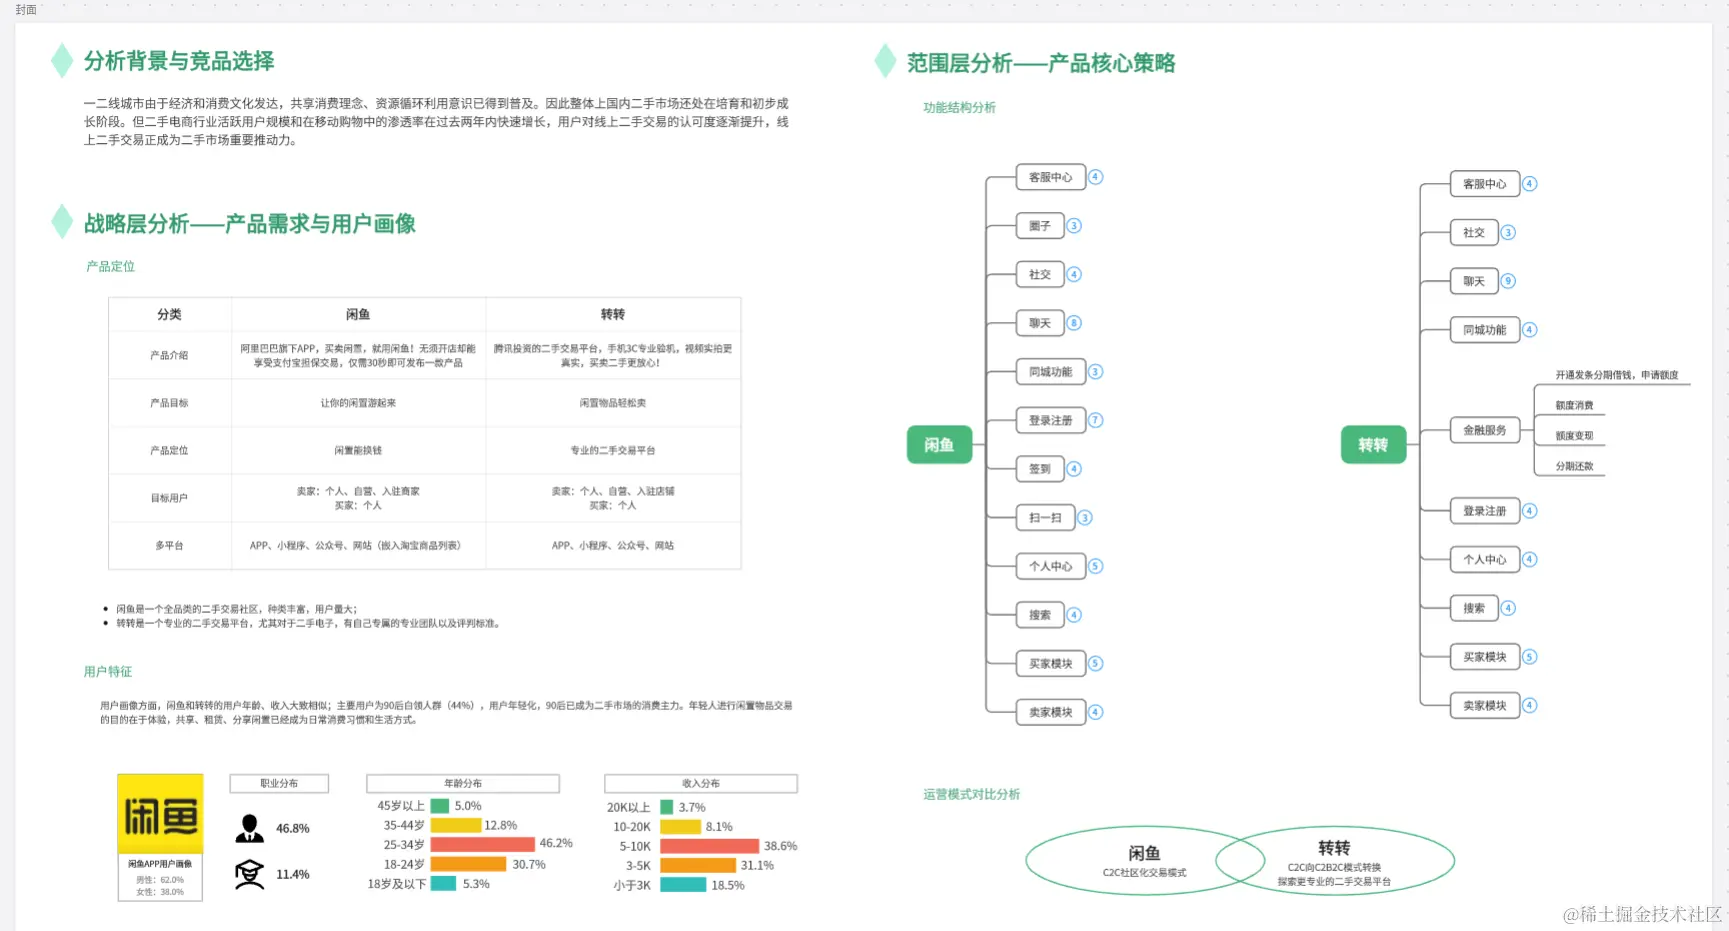The width and height of the screenshot is (1729, 931).
Task: Switch to the 封面 tab
Action: coord(25,10)
